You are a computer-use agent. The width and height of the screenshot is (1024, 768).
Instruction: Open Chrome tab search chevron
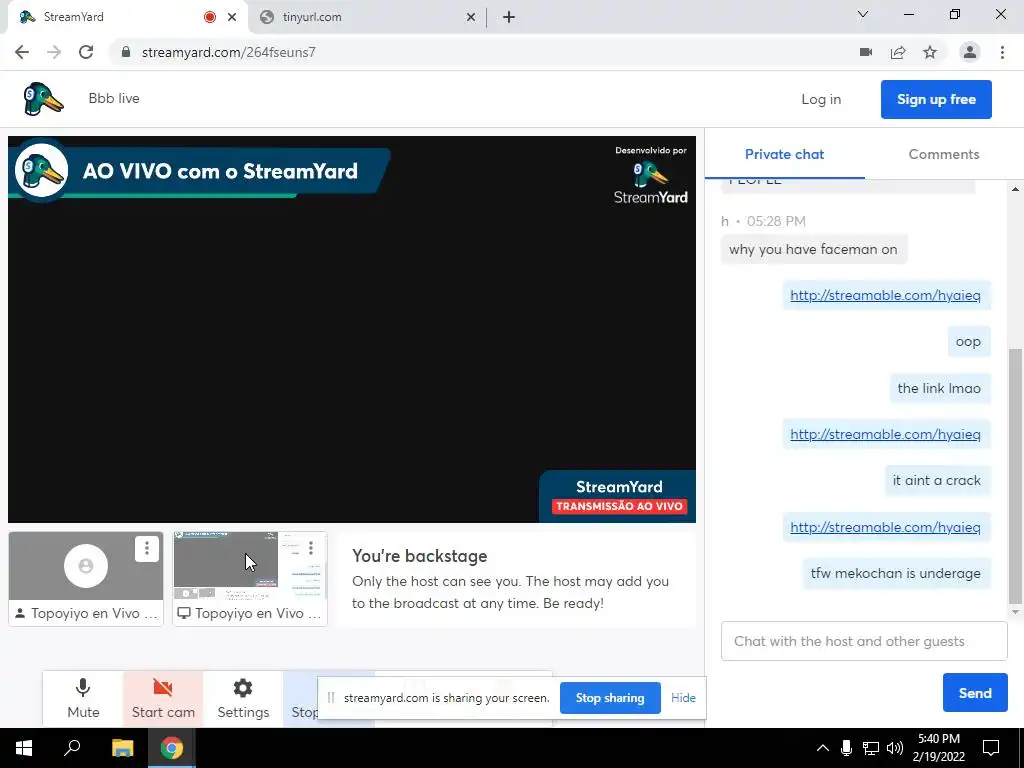tap(863, 14)
